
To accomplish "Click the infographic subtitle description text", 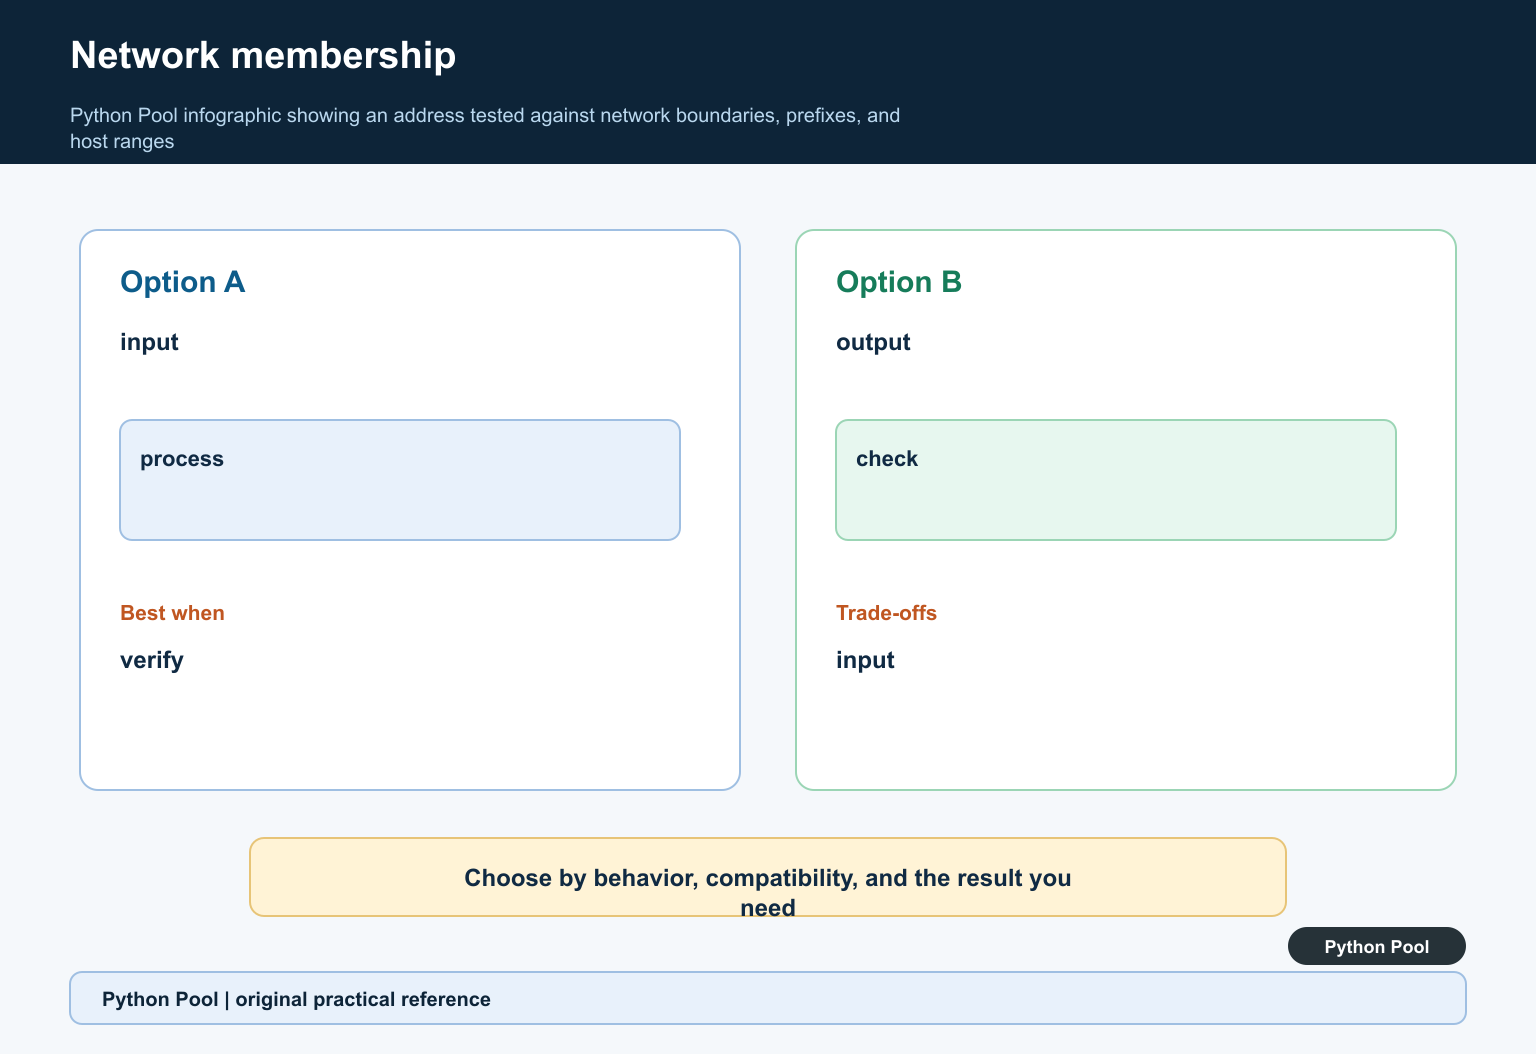I will [x=485, y=128].
